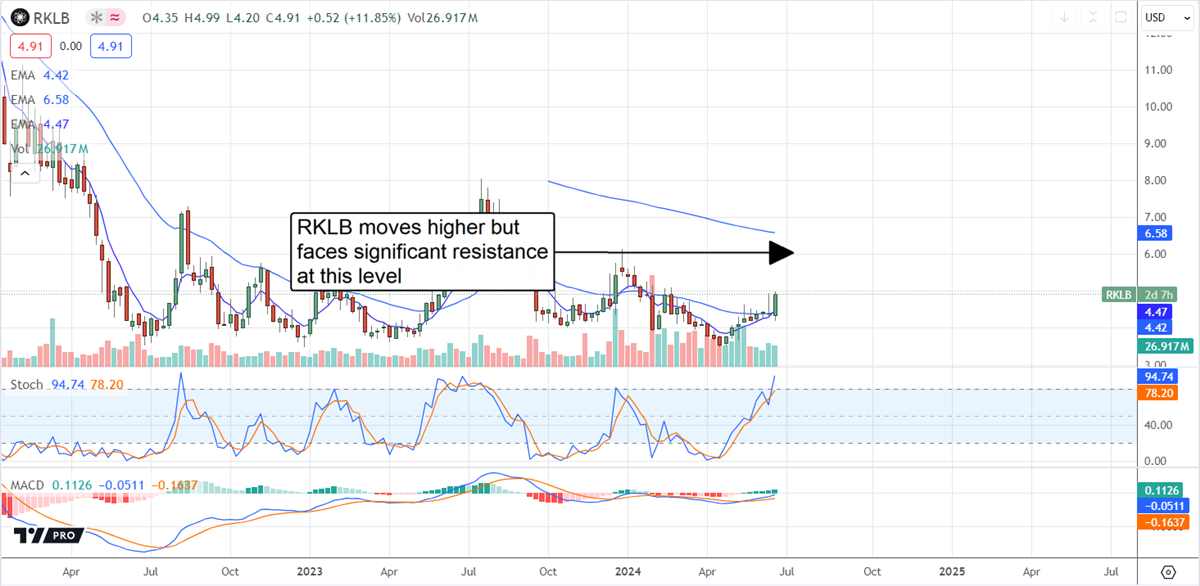Click the RKLB symbol logo icon

(19, 17)
